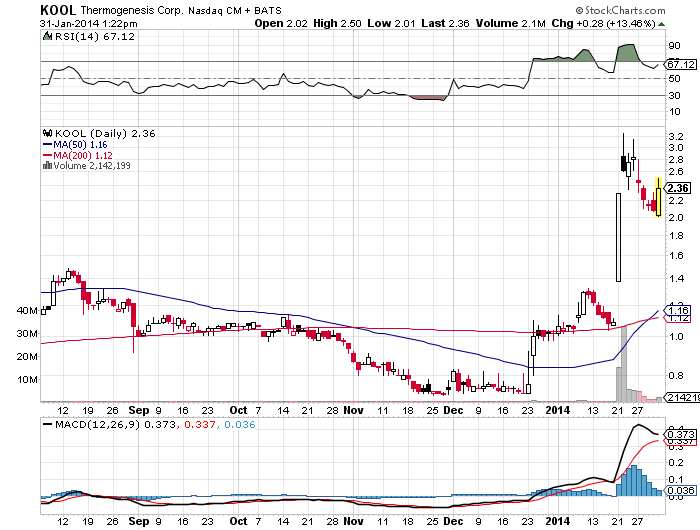Click the 3.2 price axis label
Viewport: 700px width, 530px height.
(676, 136)
